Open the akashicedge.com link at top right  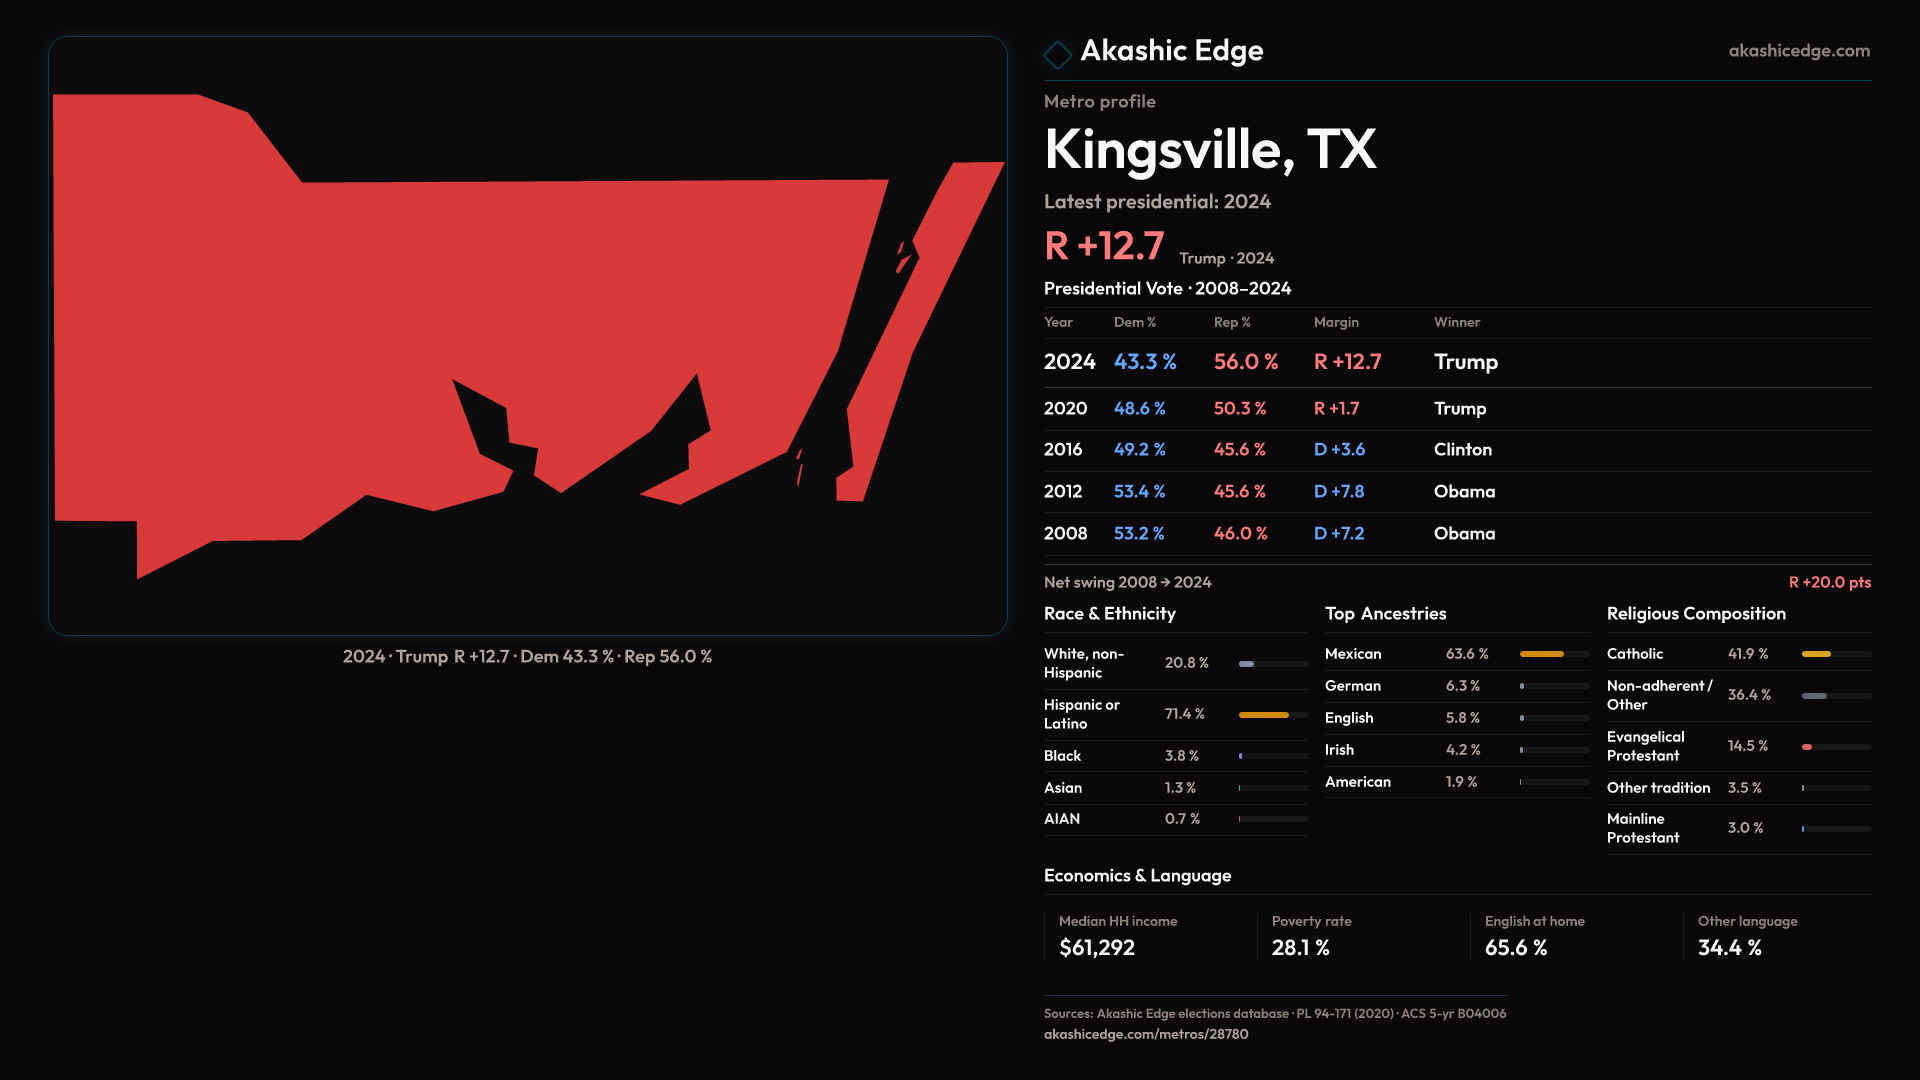click(1798, 51)
